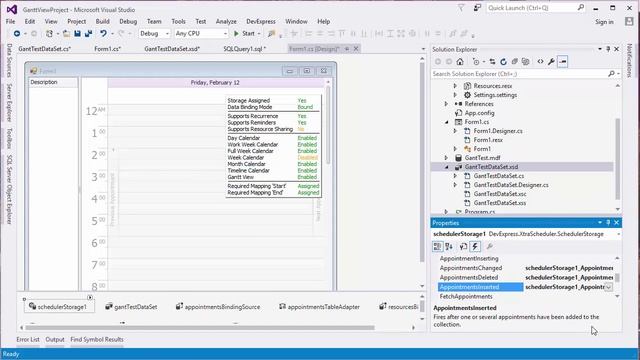640x360 pixels.
Task: Click the Solution Explorer vertical scrollbar
Action: click(618, 159)
